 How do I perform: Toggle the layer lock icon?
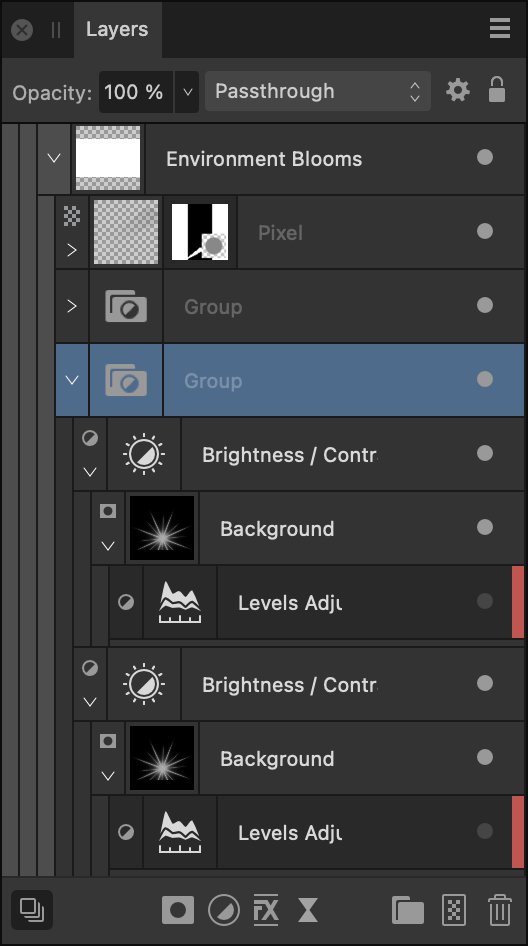point(497,90)
